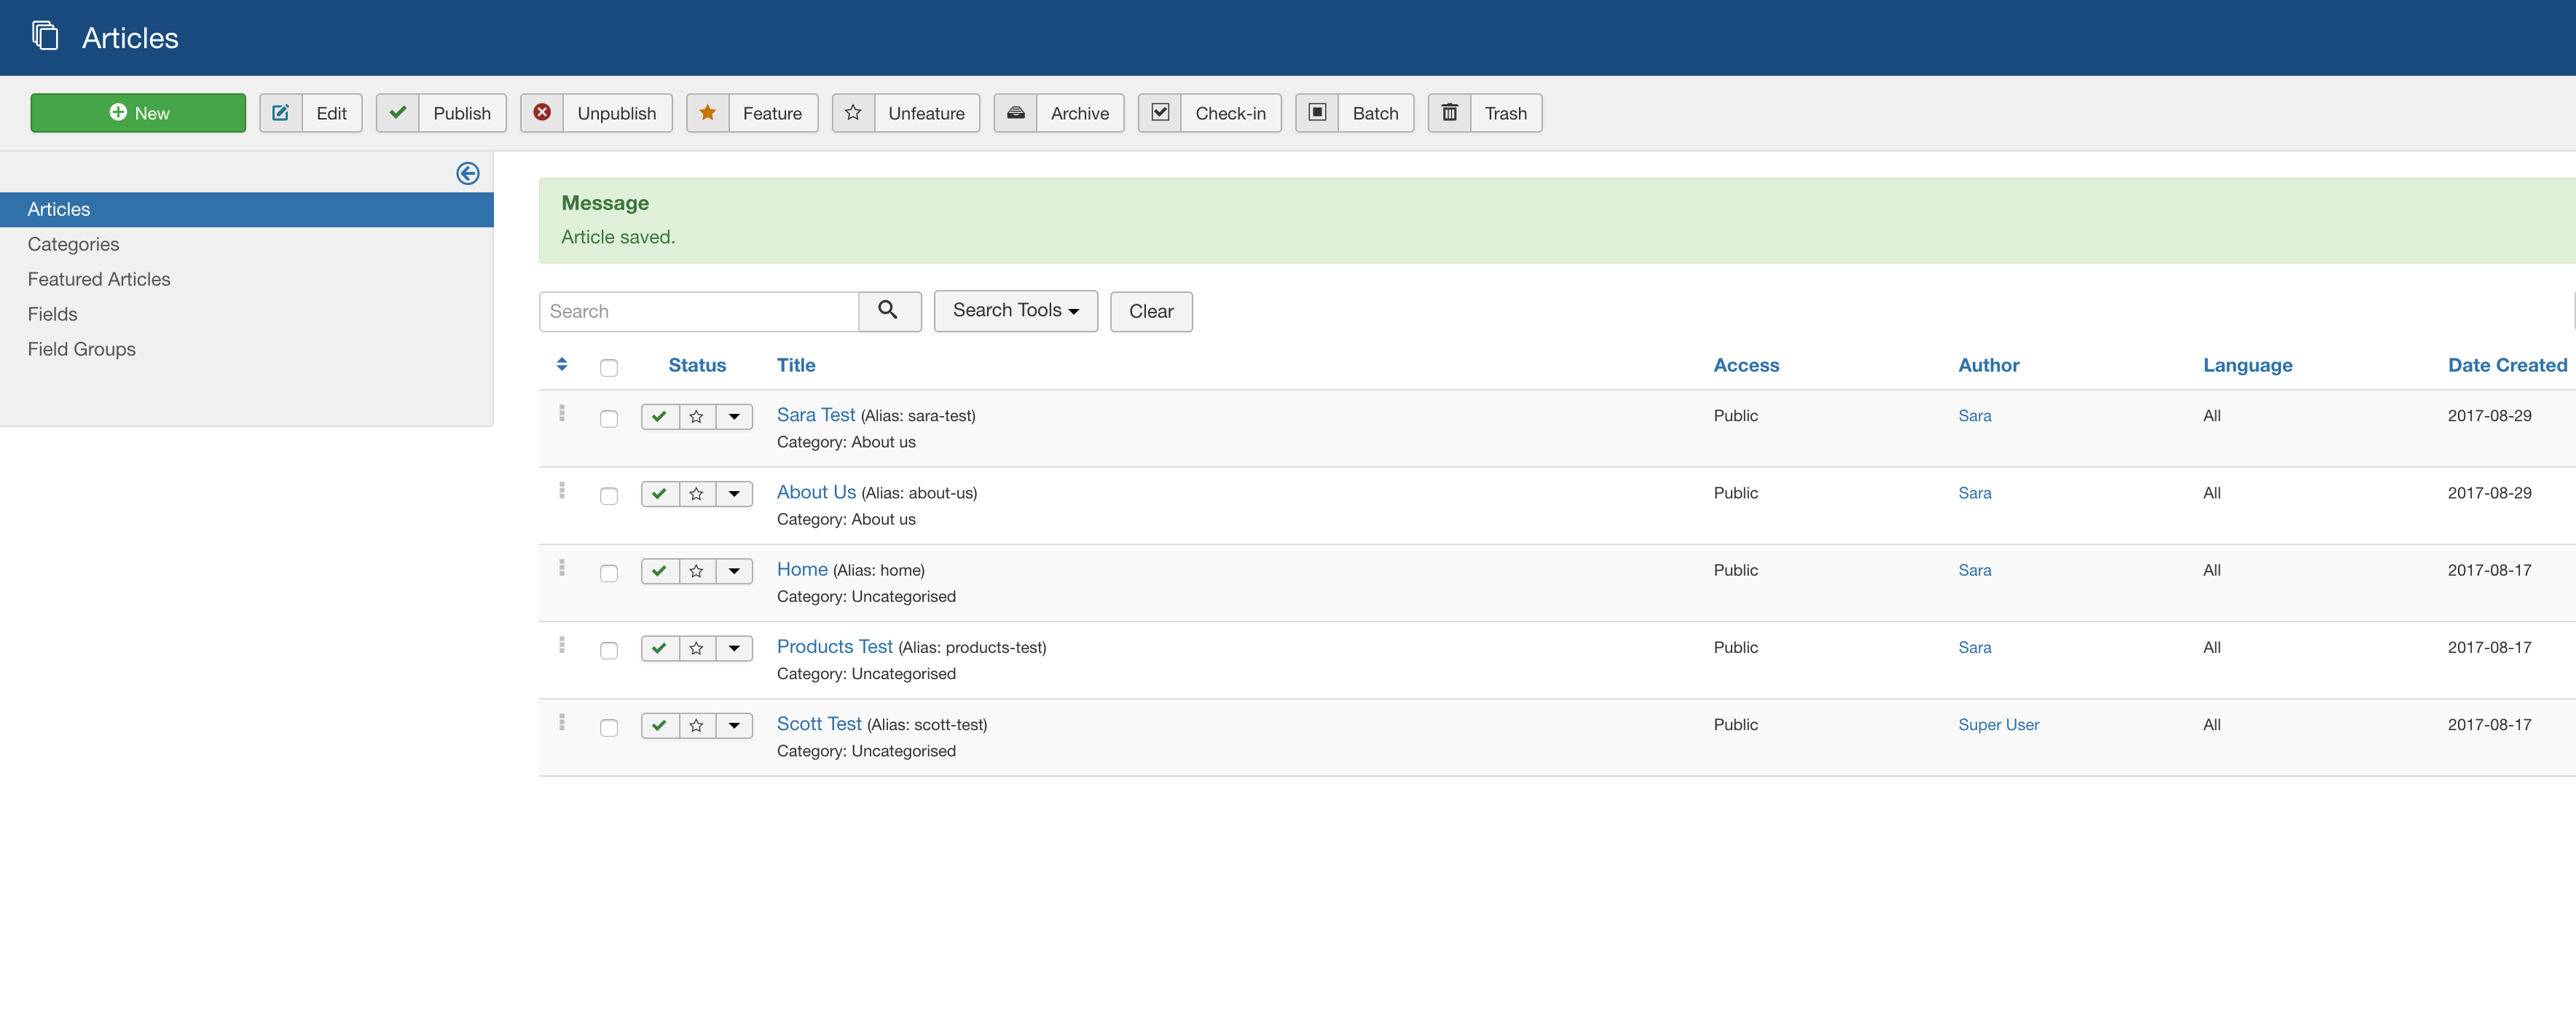Click into the Search input field
Viewport: 2576px width, 1026px height.
pos(699,311)
